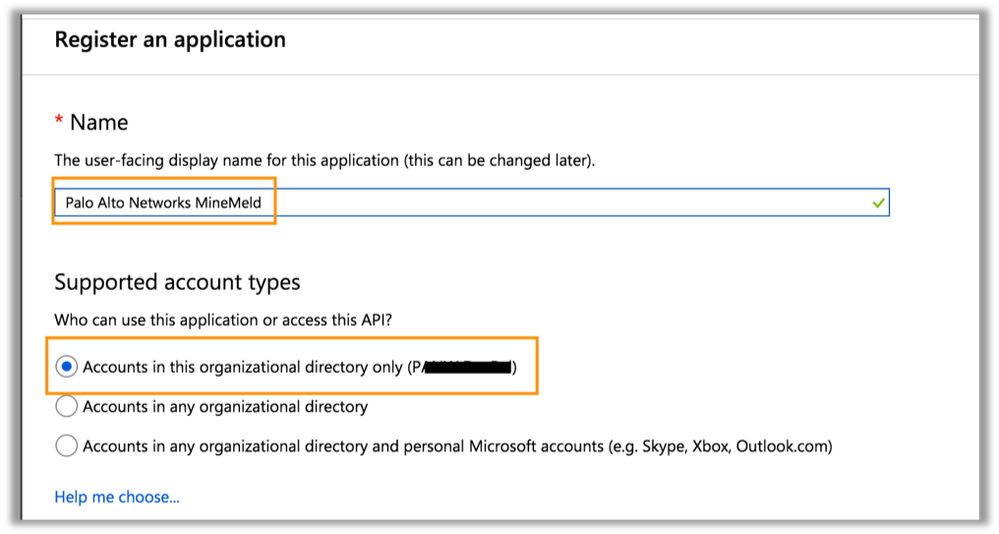Select the 'Accounts in any organizational directory' radio button

point(66,407)
